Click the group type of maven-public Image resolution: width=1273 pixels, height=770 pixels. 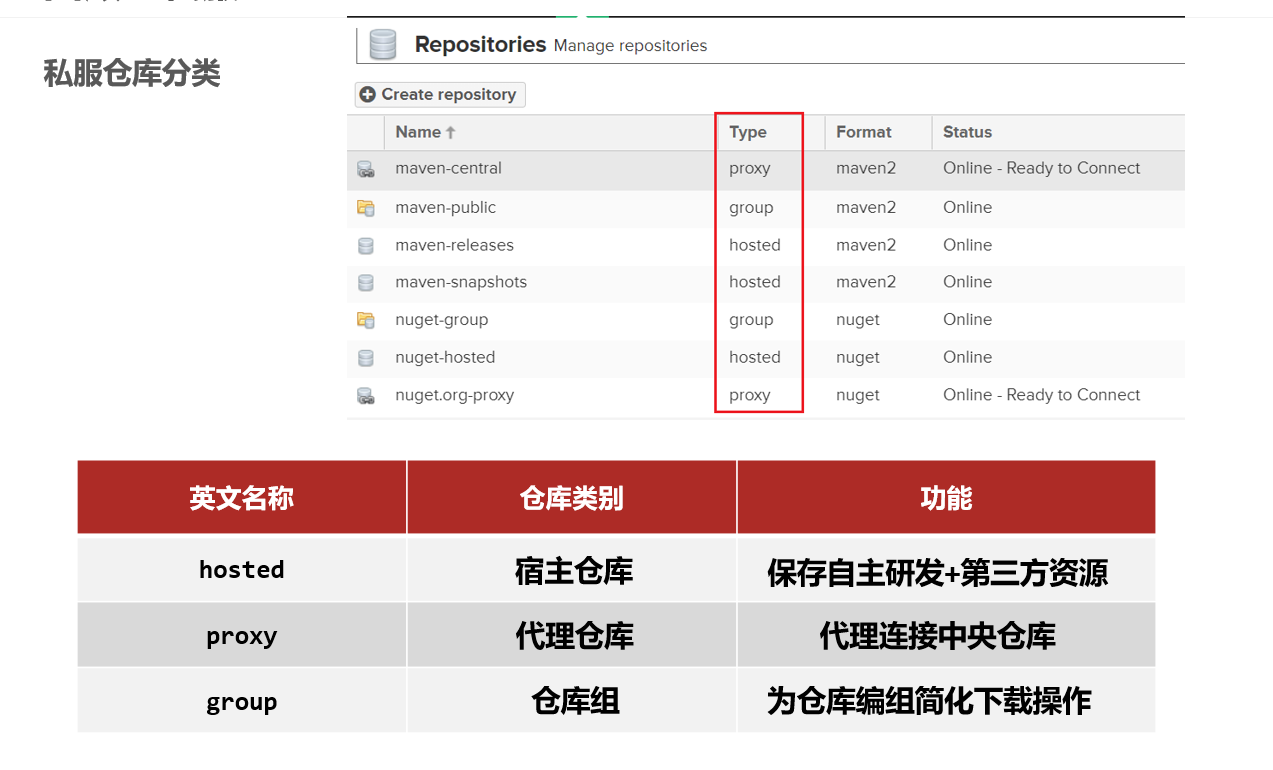coord(751,208)
